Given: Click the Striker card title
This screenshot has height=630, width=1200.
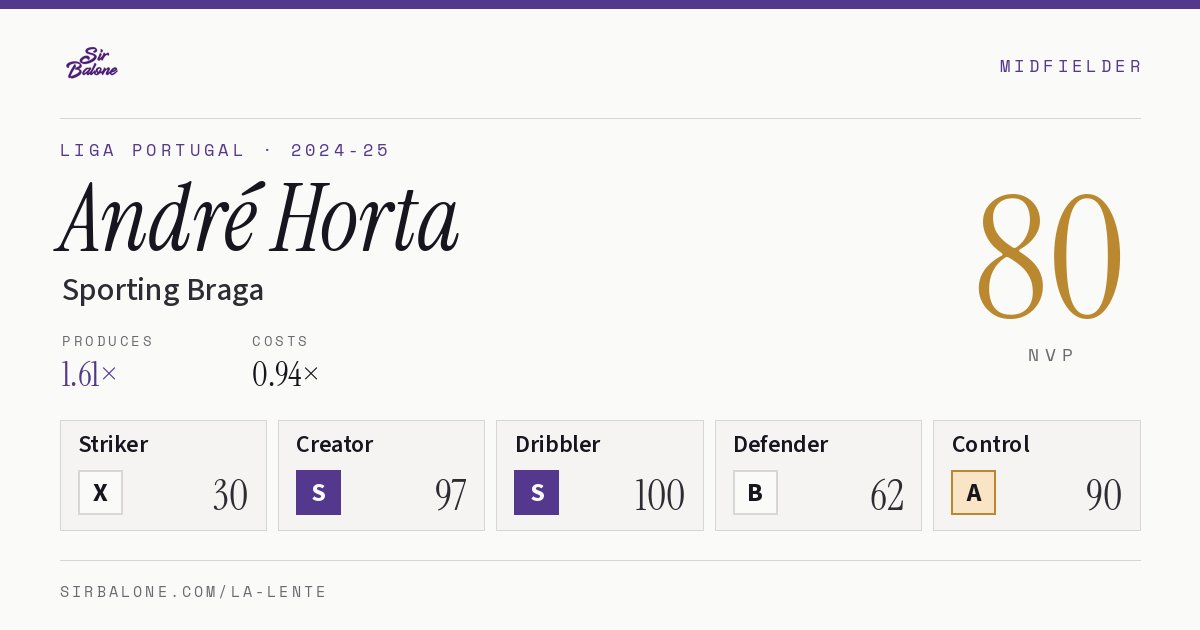Looking at the screenshot, I should (113, 444).
